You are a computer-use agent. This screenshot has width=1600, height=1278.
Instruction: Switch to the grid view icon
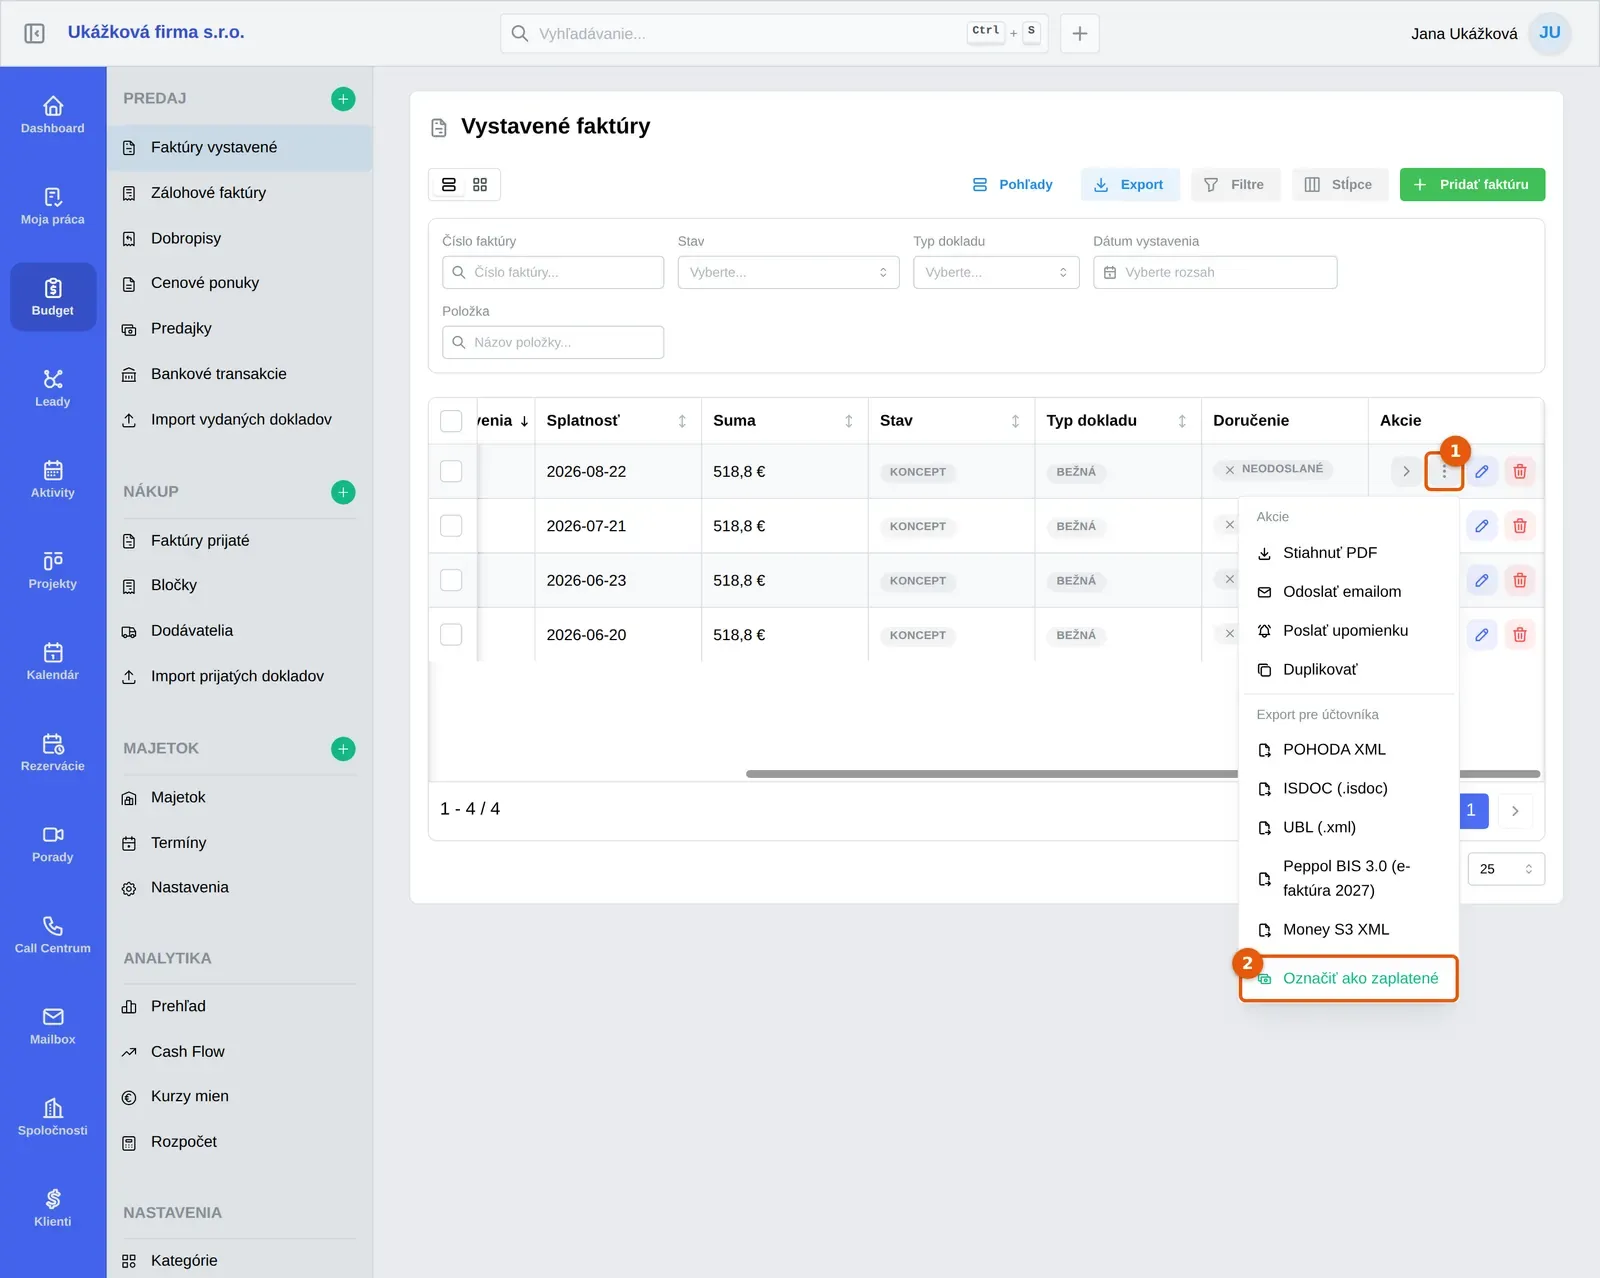(x=480, y=185)
